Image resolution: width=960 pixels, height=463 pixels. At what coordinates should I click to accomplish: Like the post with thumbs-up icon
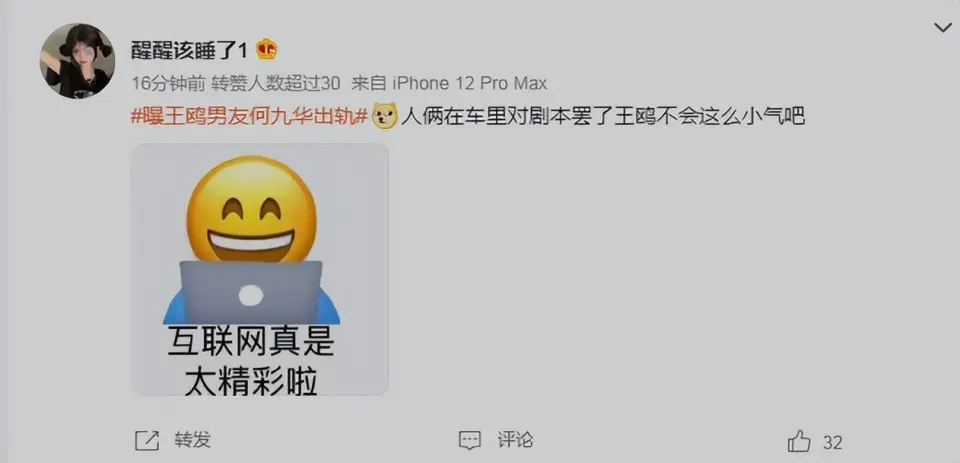pyautogui.click(x=799, y=441)
